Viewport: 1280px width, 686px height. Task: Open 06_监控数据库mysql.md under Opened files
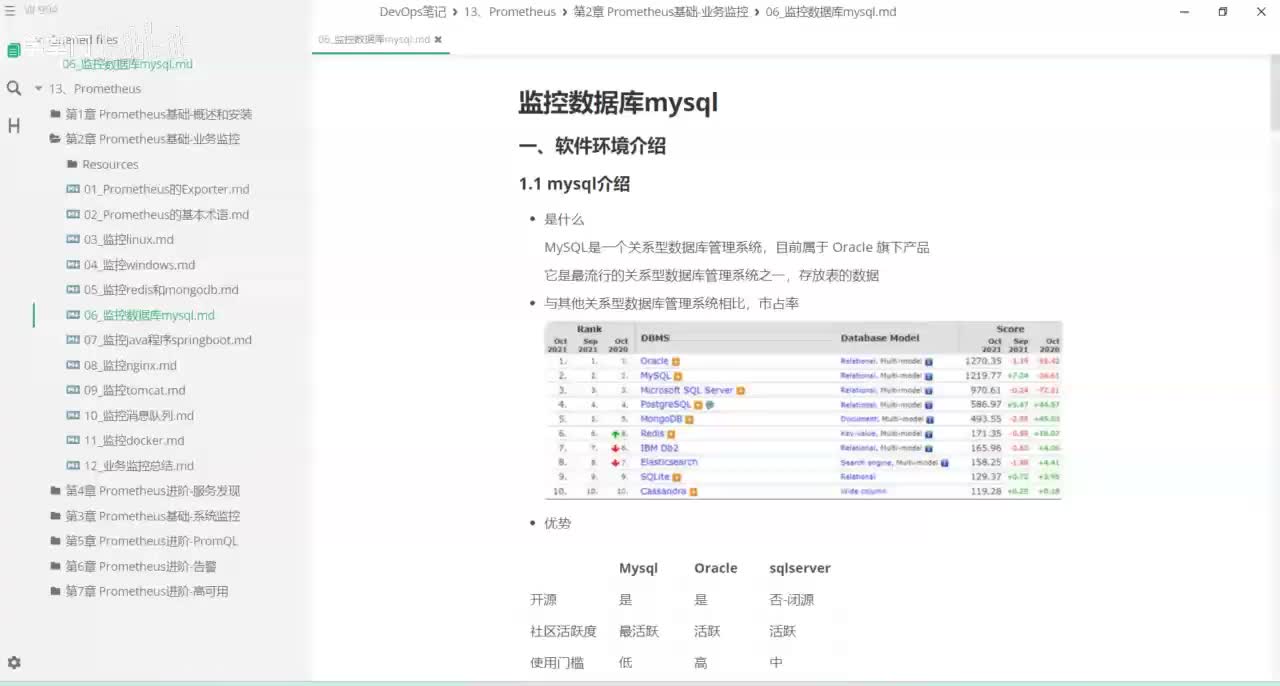(127, 64)
